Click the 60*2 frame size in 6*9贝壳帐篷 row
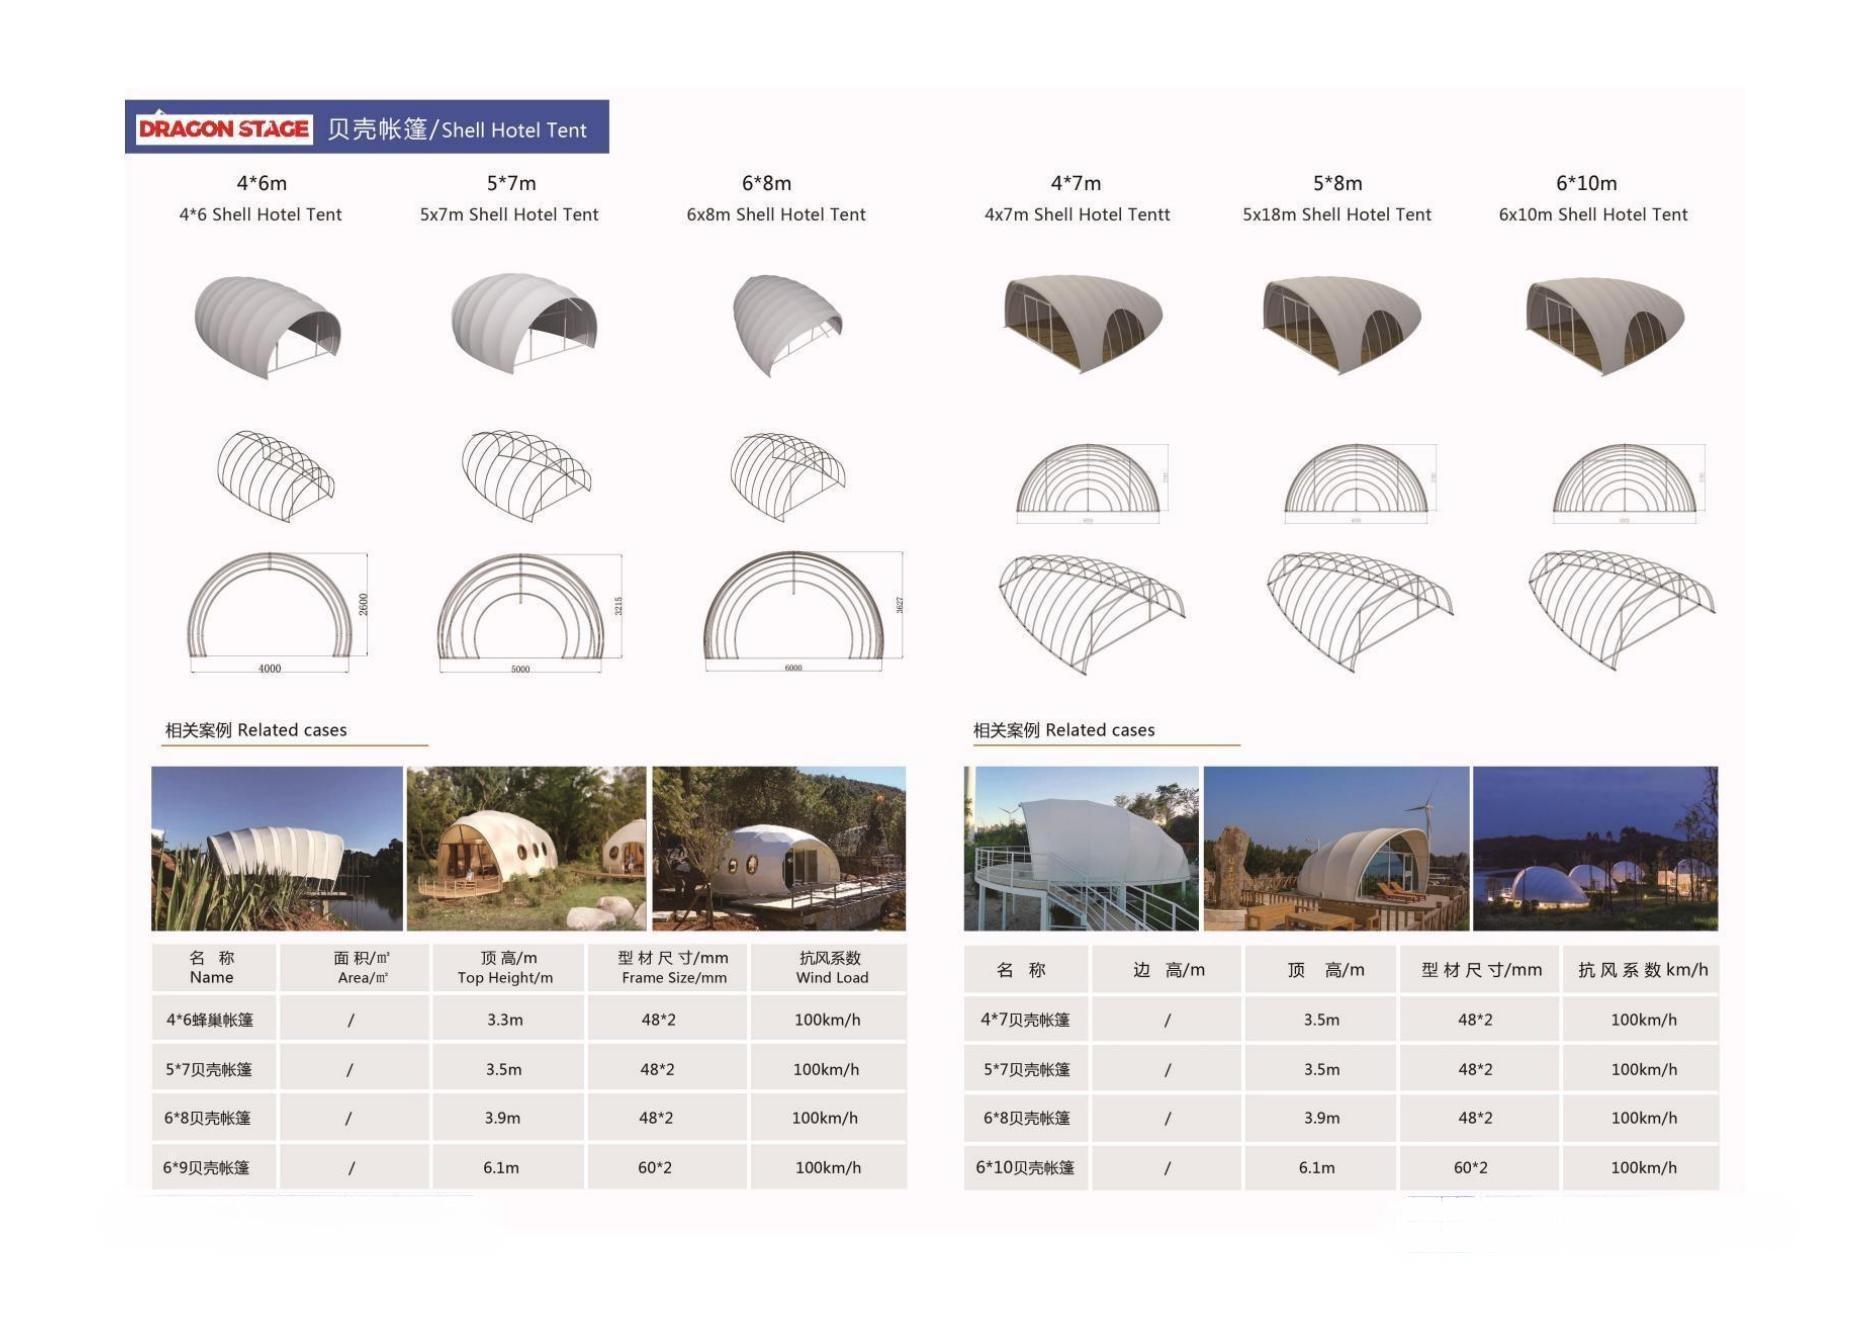This screenshot has width=1871, height=1323. [655, 1167]
